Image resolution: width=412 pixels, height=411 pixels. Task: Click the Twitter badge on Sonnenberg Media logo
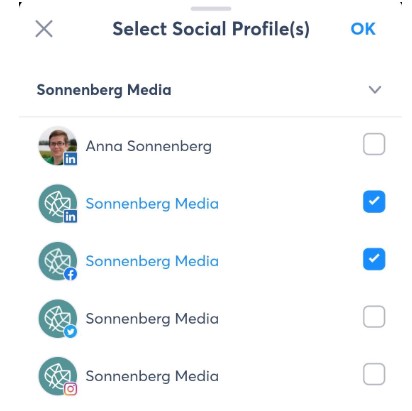pos(70,332)
